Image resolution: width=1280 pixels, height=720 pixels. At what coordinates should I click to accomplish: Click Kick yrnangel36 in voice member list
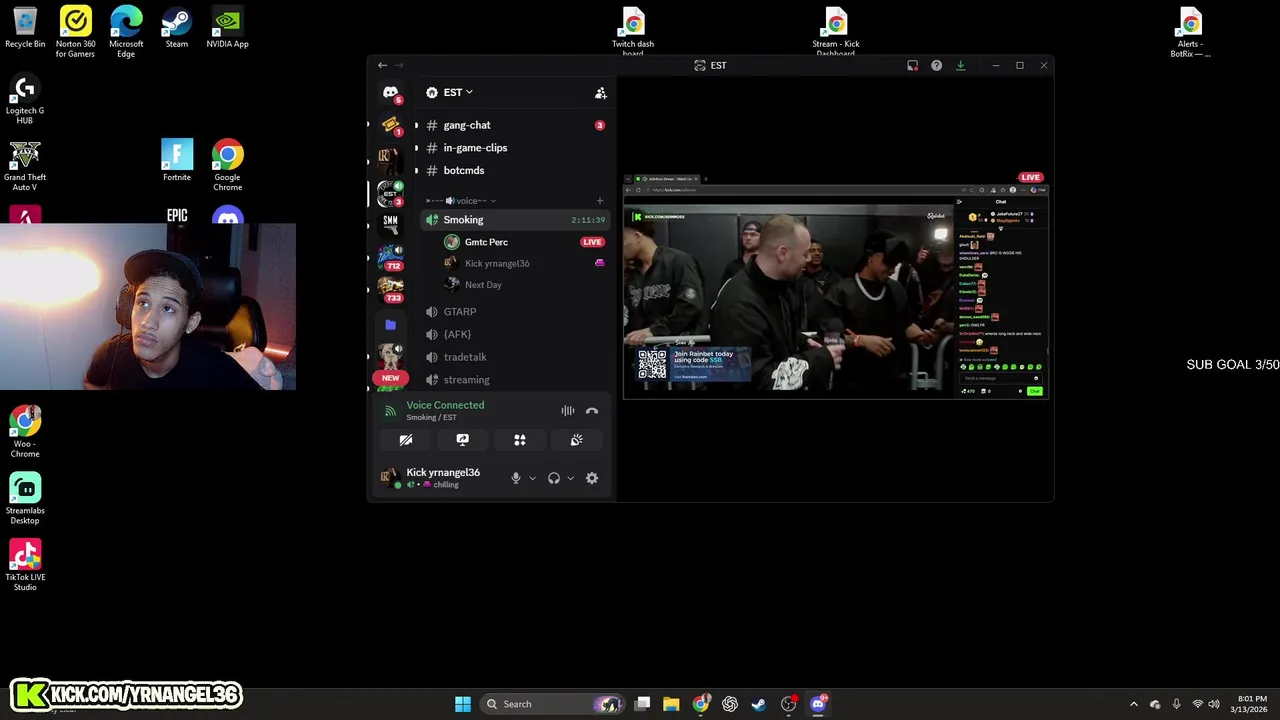[497, 264]
